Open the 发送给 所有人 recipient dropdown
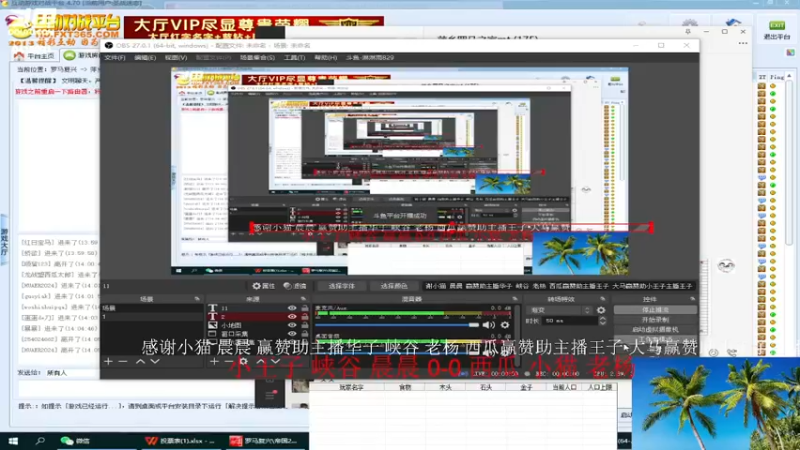 pyautogui.click(x=71, y=373)
